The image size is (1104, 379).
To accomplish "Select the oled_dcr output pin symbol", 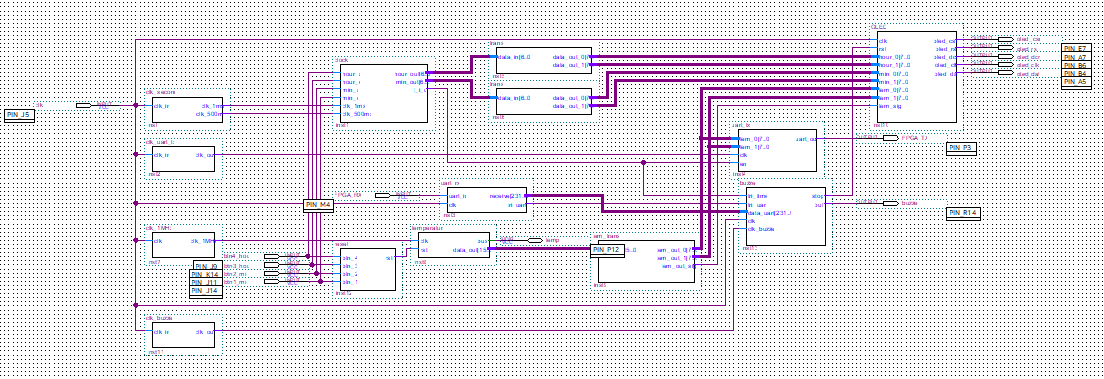I will pyautogui.click(x=1005, y=56).
